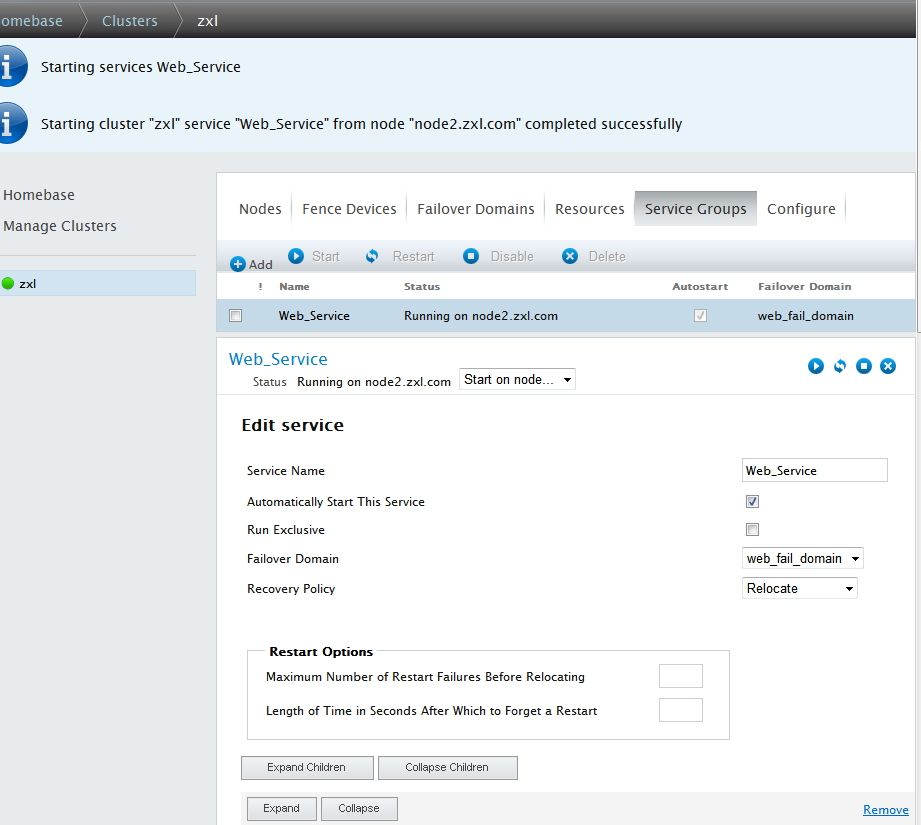Select the zxl cluster in the sidebar
921x825 pixels.
pos(98,284)
